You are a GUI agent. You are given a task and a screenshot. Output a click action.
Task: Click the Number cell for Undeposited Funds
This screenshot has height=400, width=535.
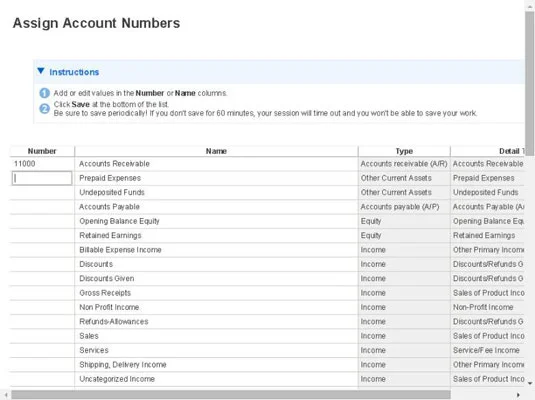pyautogui.click(x=42, y=192)
